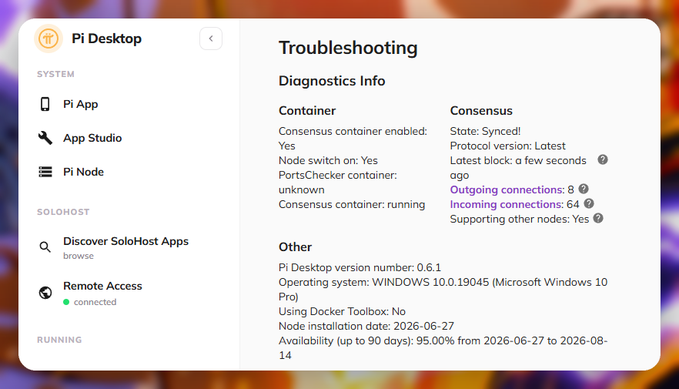679x389 pixels.
Task: Click 'Consensus container: running' text
Action: [x=352, y=204]
